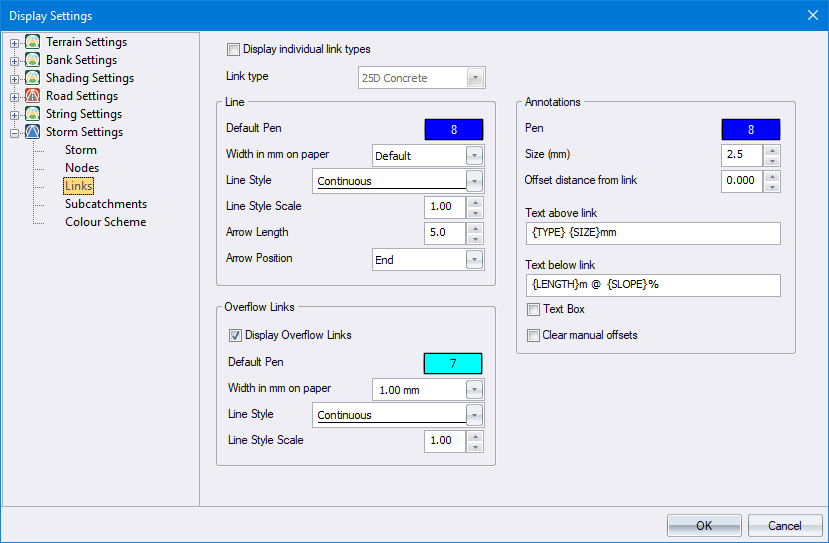Screen dimensions: 829x543
Task: Select Colour Scheme in the settings tree
Action: pyautogui.click(x=106, y=222)
